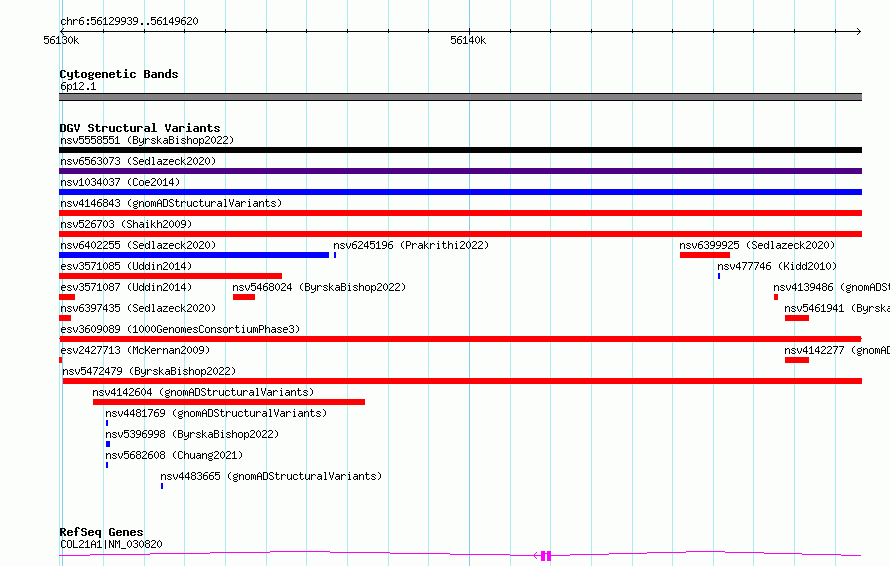Image resolution: width=890 pixels, height=566 pixels.
Task: Open nsv477746 (Kidd2010) label
Action: (777, 266)
